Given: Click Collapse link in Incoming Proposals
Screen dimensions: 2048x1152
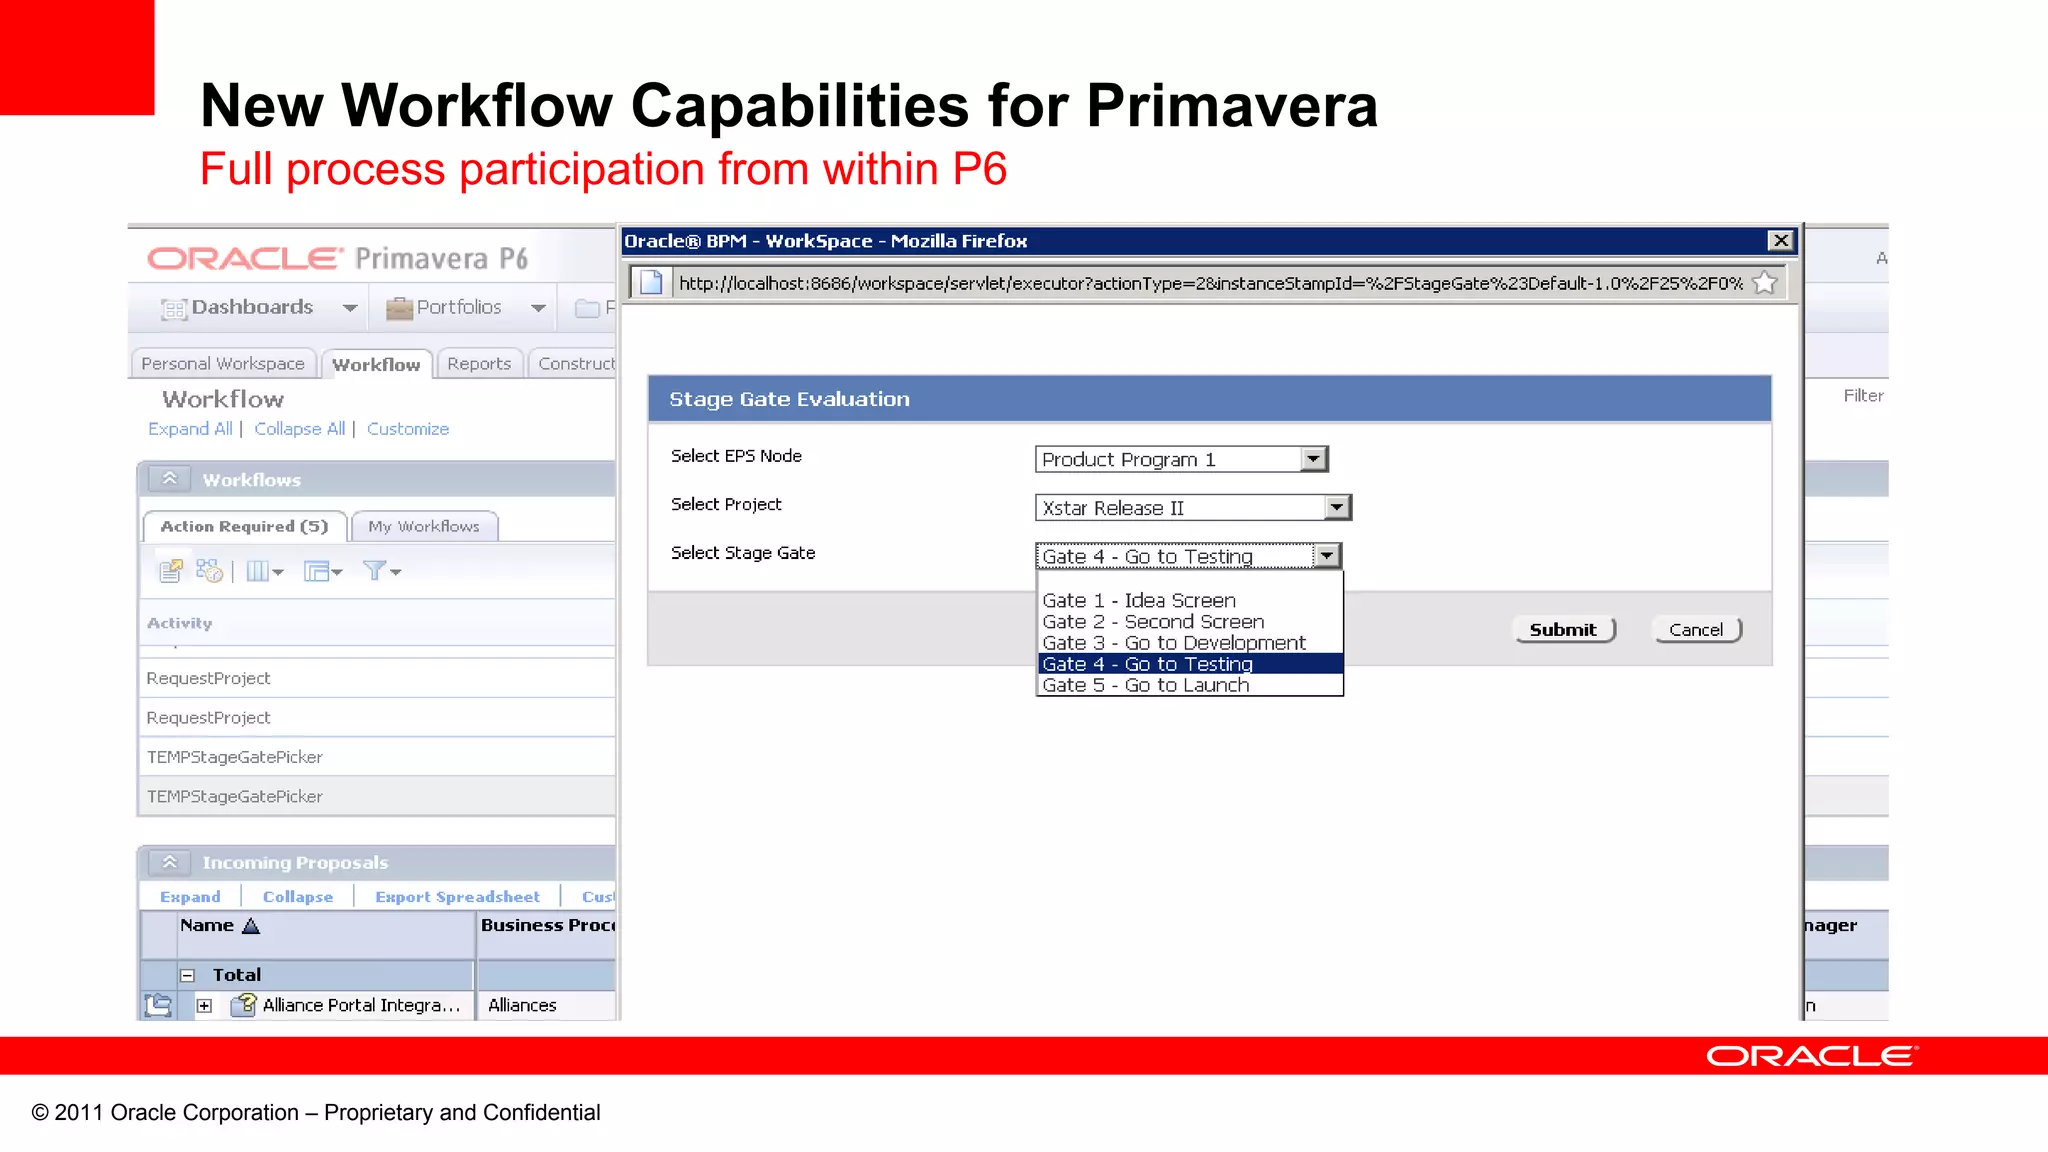Looking at the screenshot, I should coord(298,897).
